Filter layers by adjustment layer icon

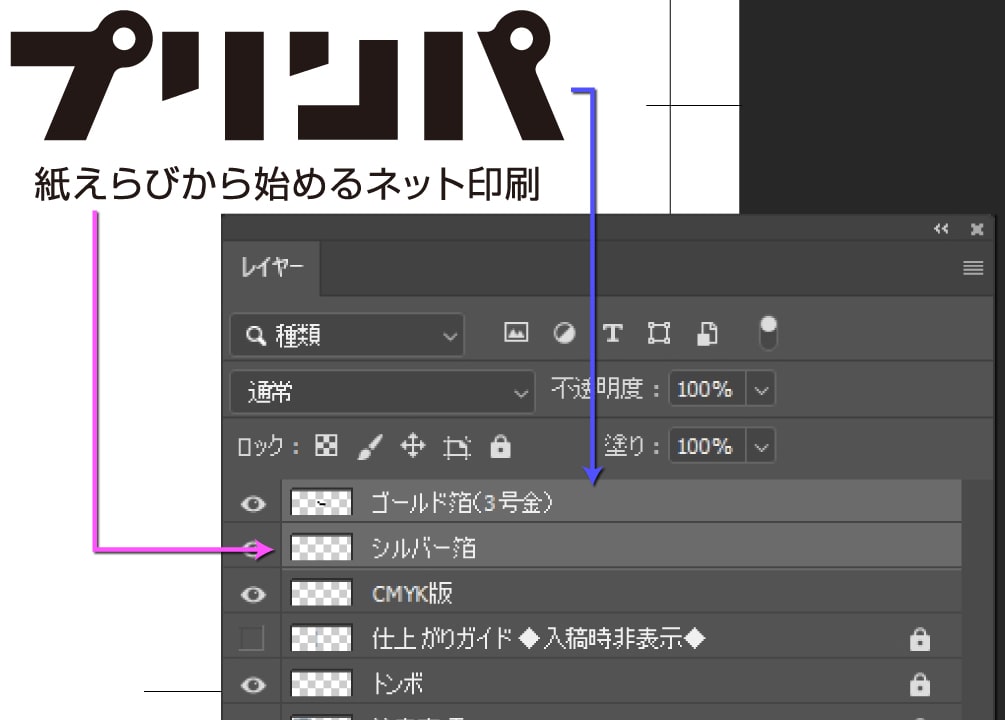click(565, 334)
